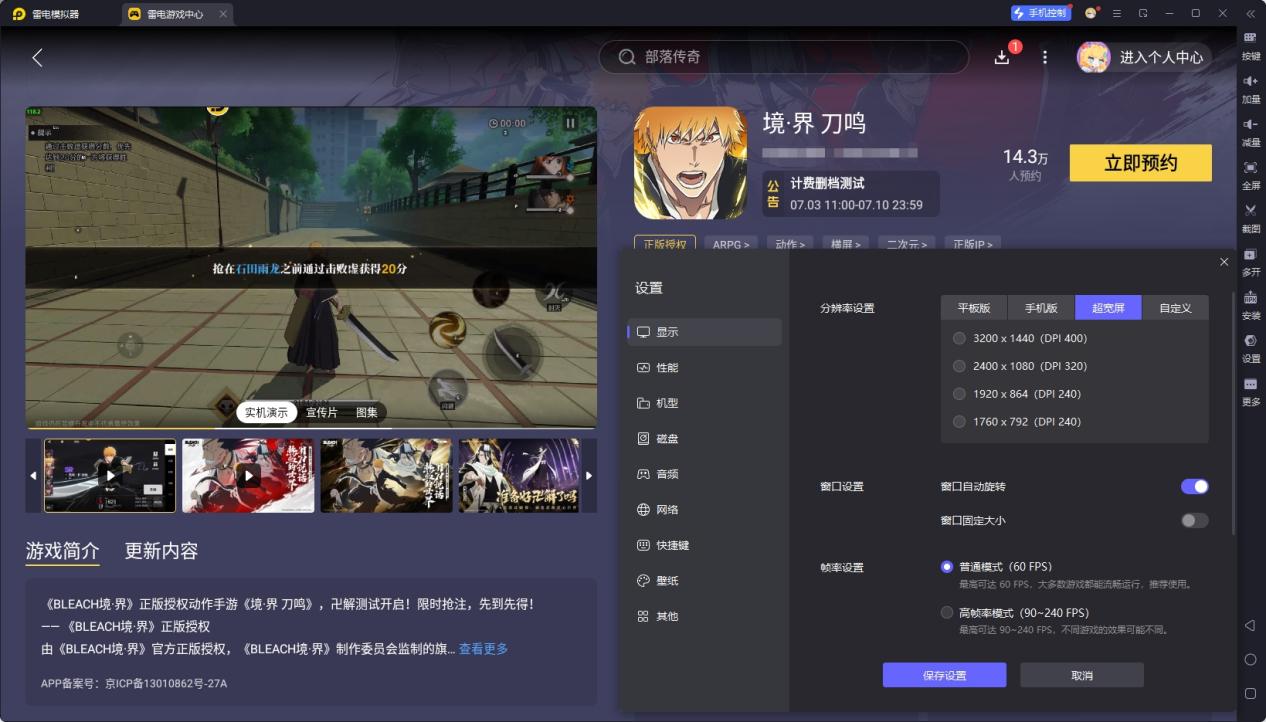
Task: Expand description via 查看更多 link
Action: coord(483,649)
